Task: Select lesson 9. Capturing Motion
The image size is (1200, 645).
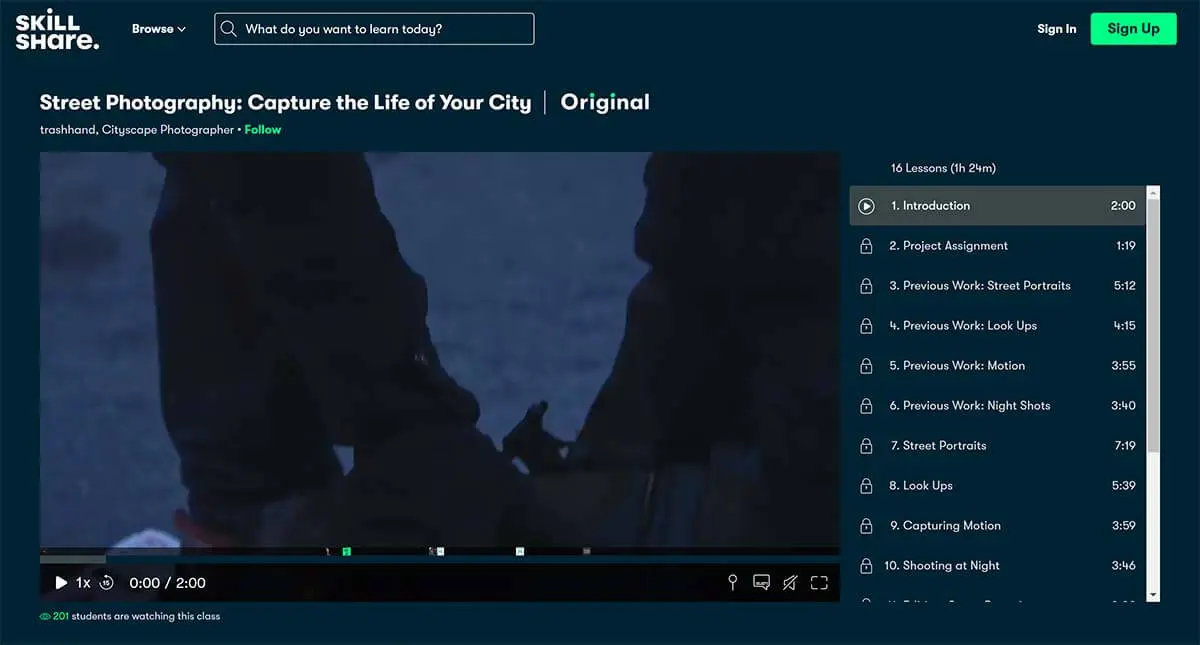Action: pyautogui.click(x=997, y=526)
